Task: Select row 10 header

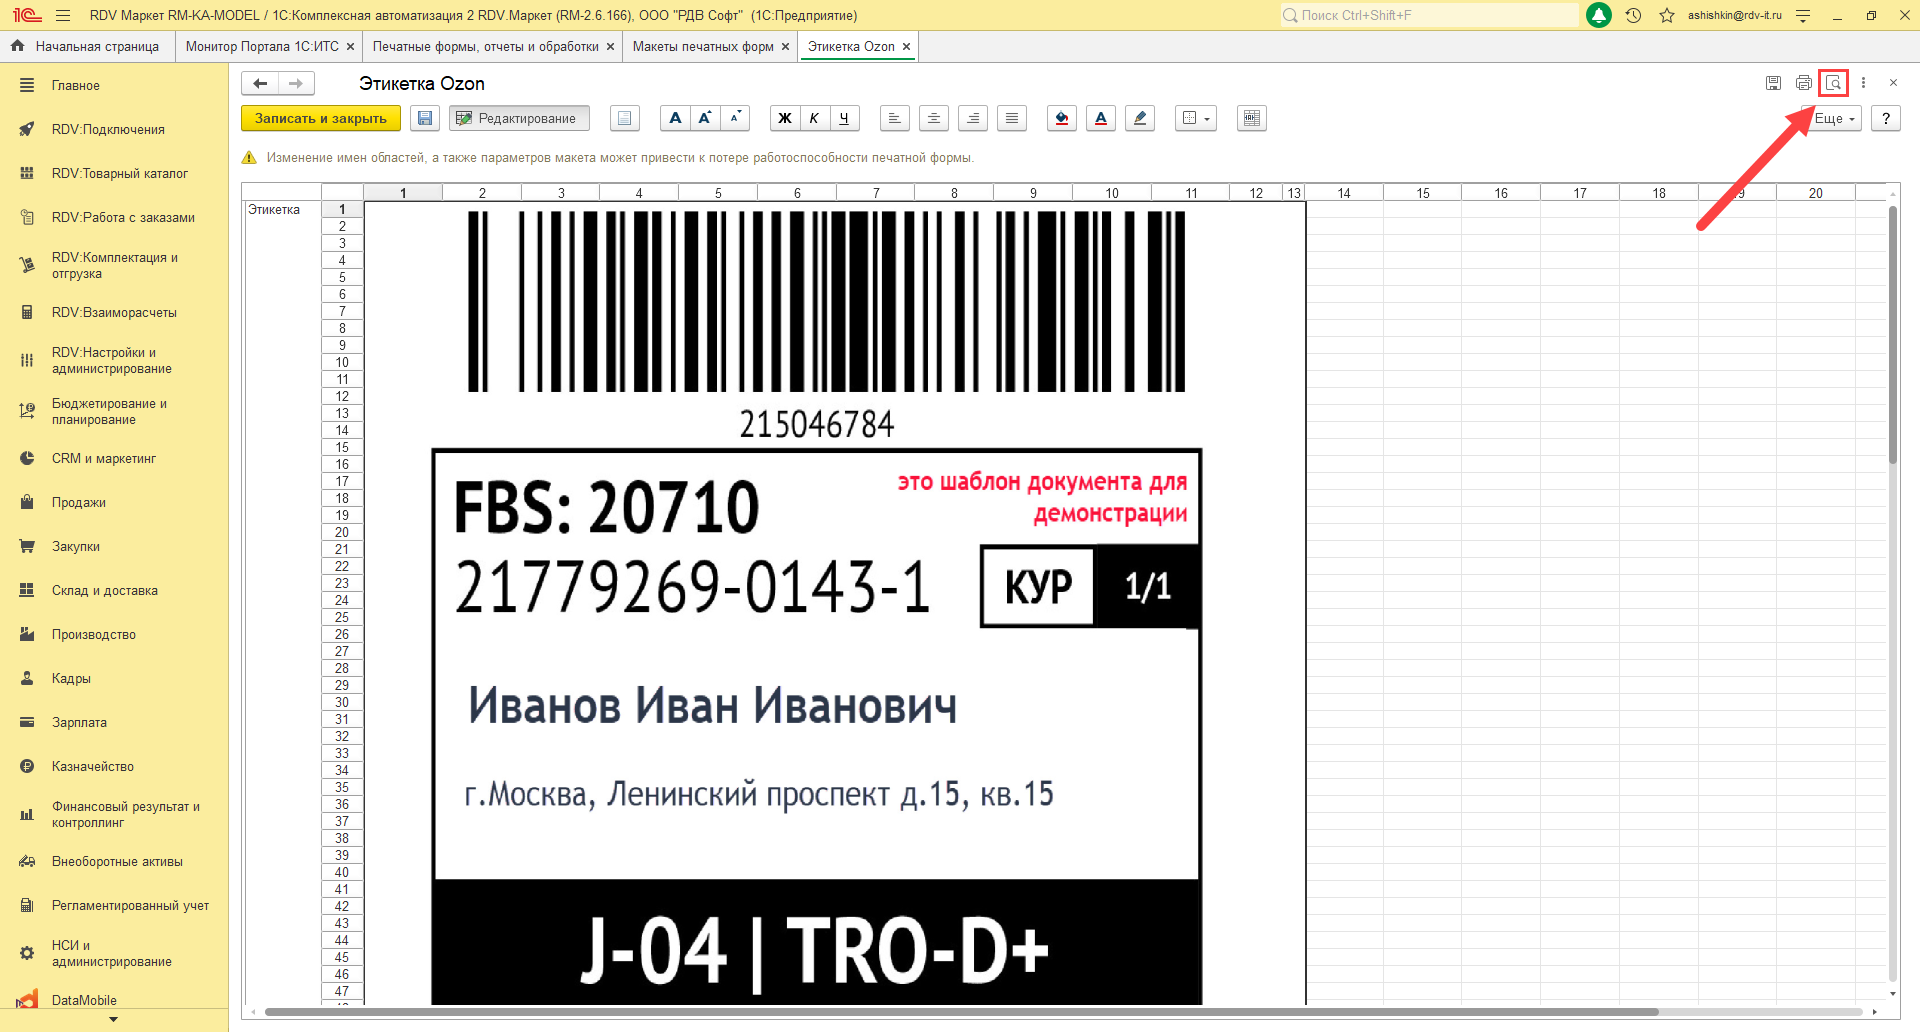Action: tap(342, 362)
